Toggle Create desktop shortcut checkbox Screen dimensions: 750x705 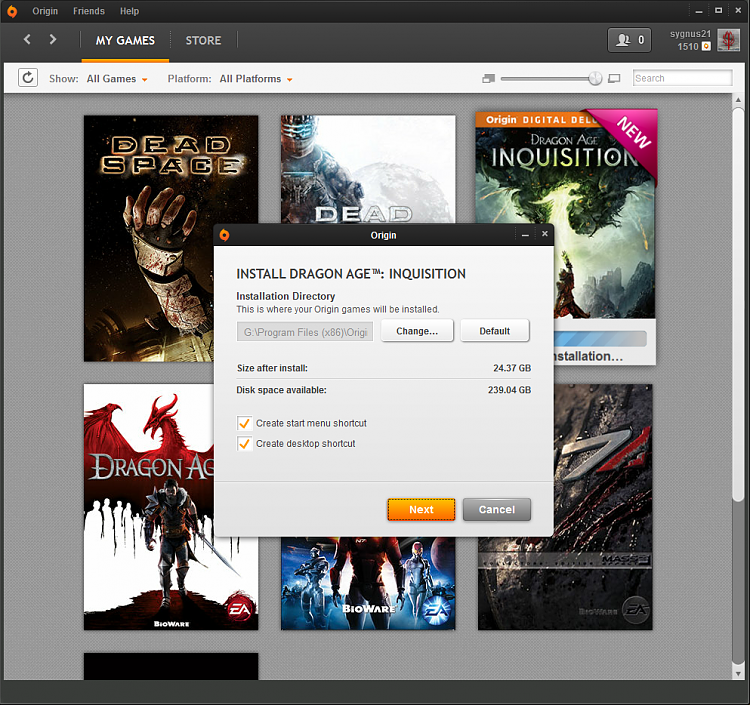point(244,444)
